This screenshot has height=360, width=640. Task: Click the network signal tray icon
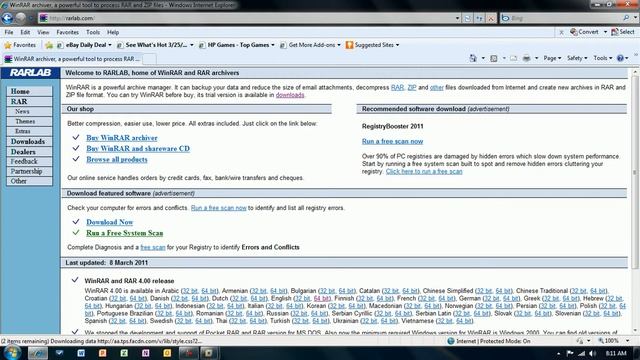pyautogui.click(x=581, y=353)
